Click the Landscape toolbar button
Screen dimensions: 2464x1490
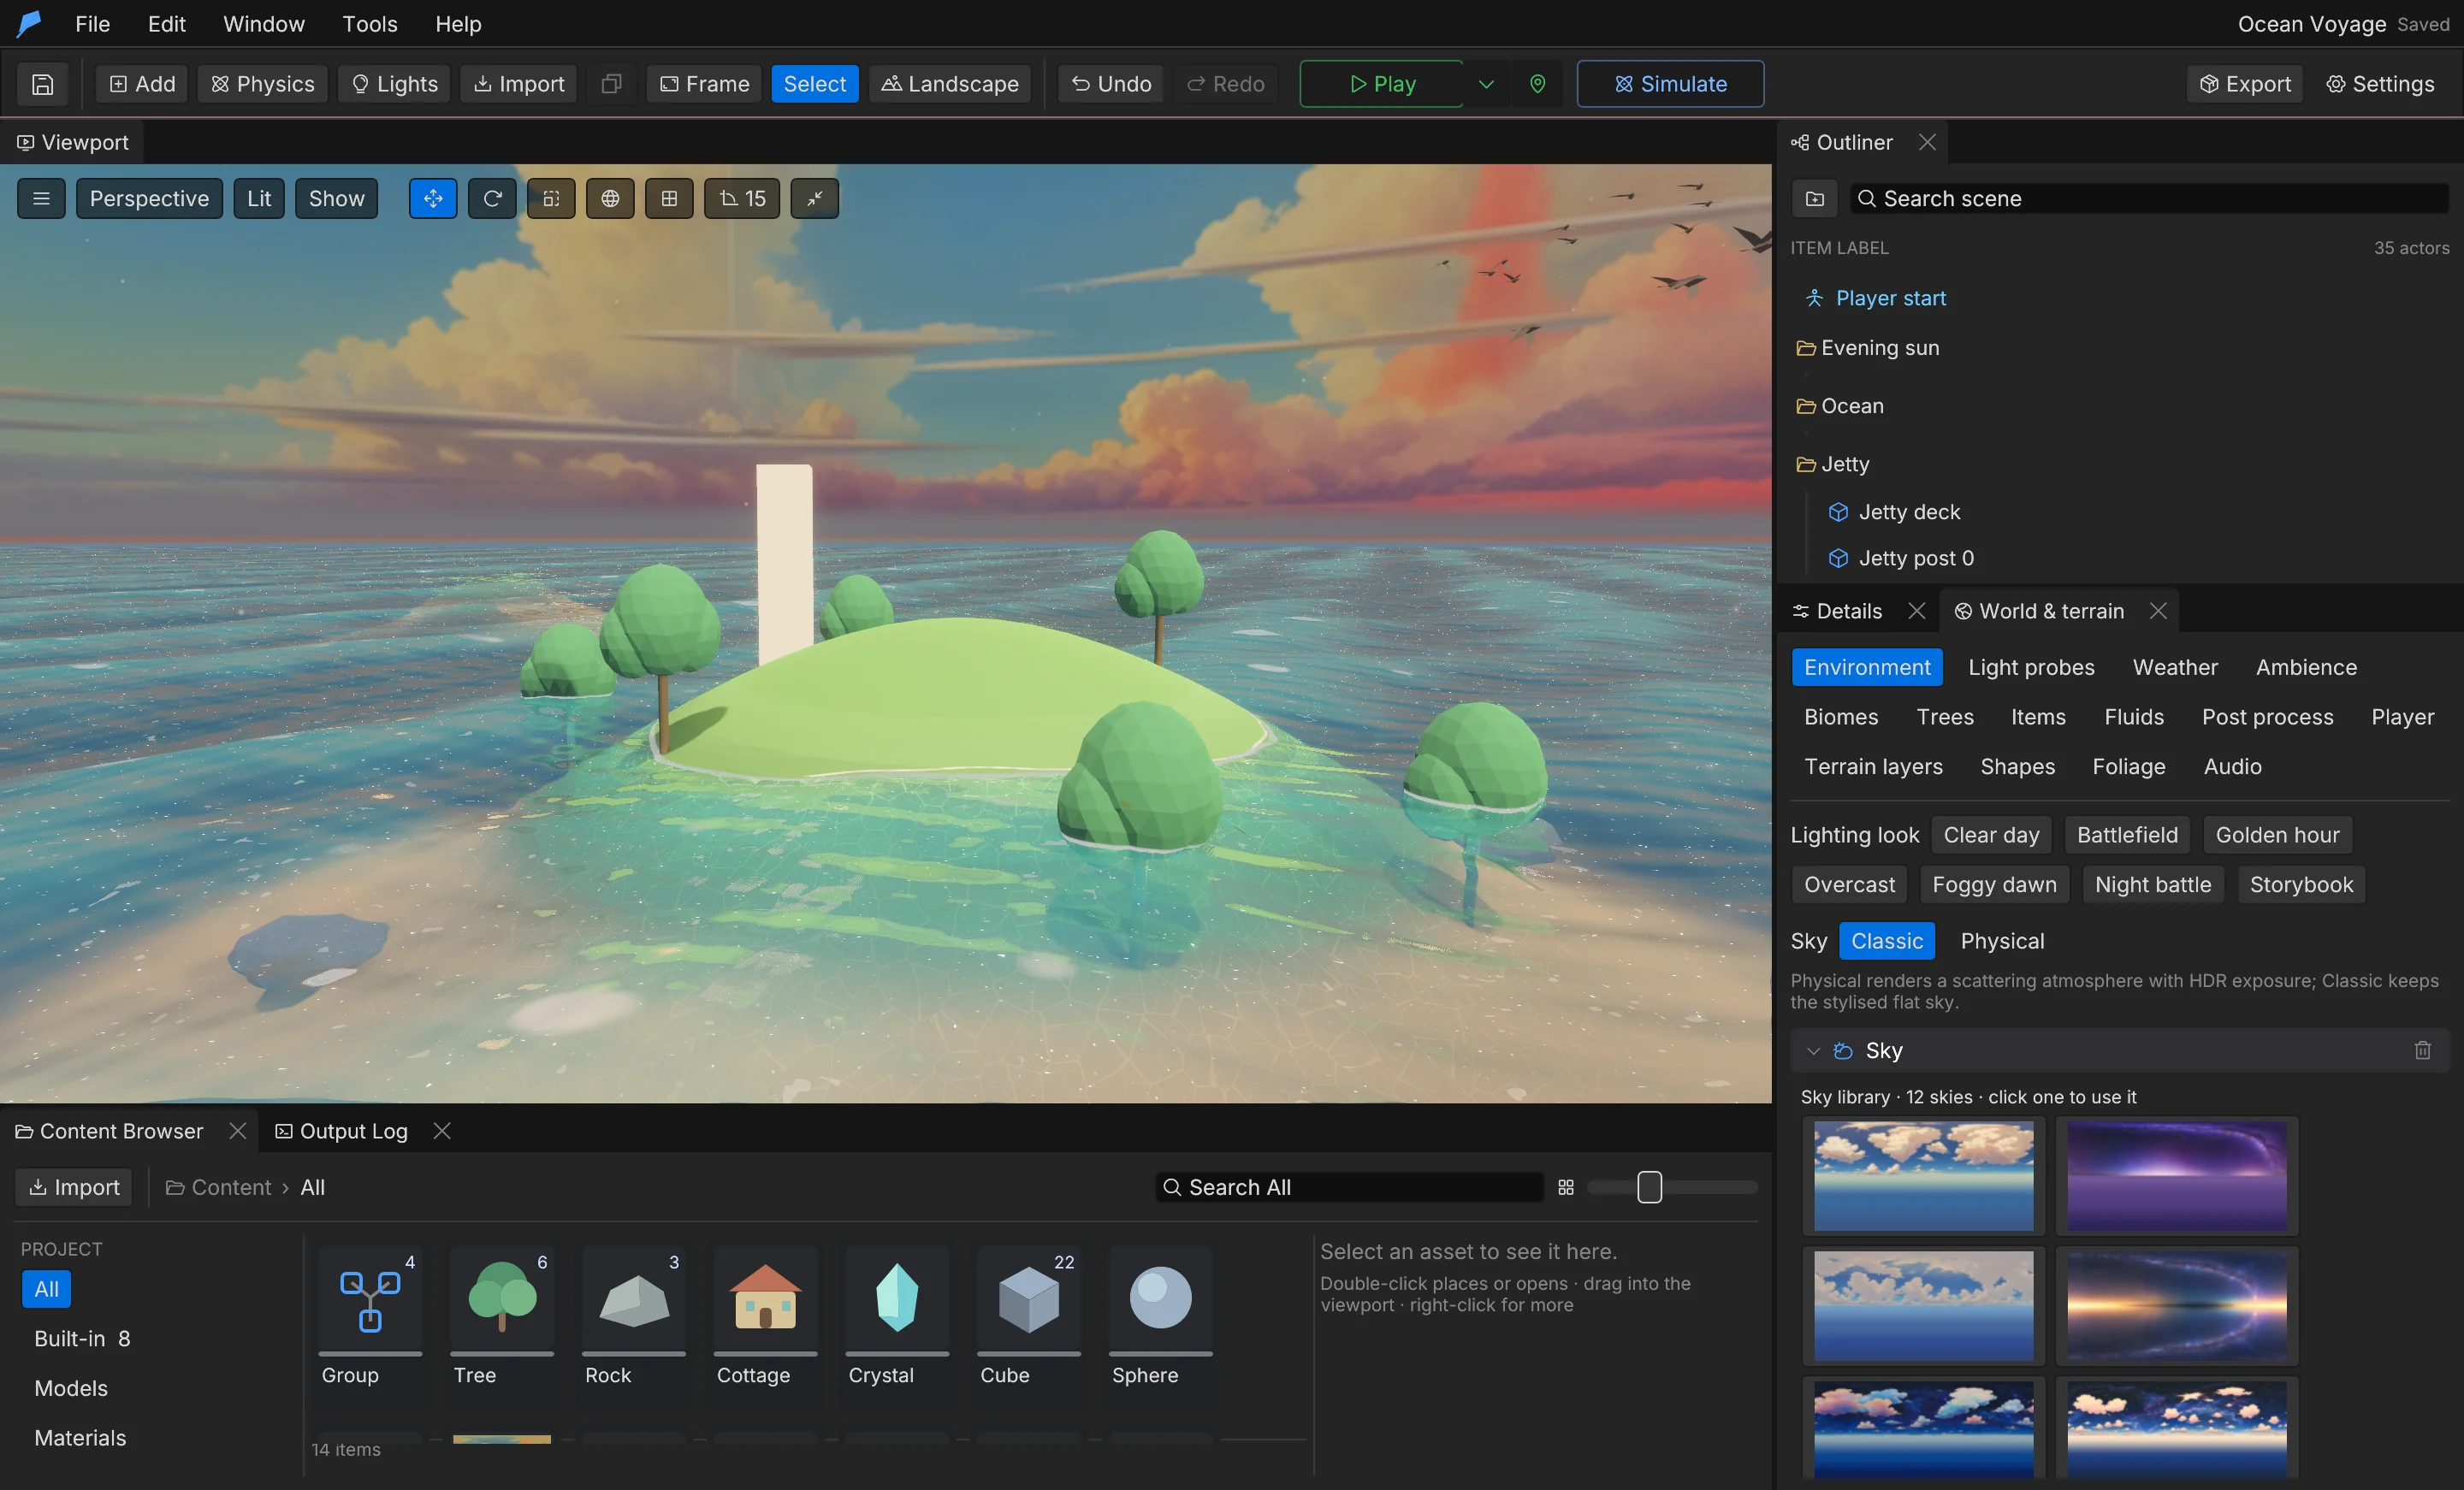point(950,84)
